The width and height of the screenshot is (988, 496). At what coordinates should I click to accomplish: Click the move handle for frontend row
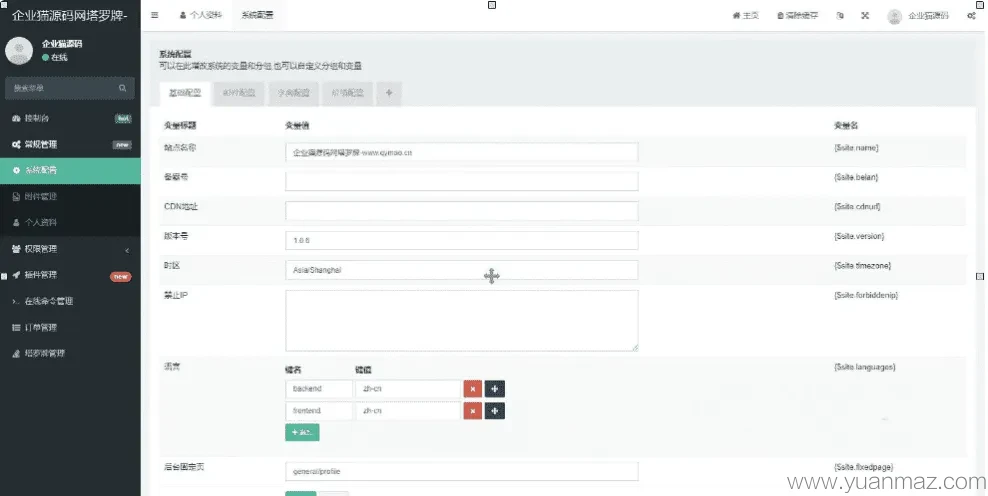click(495, 411)
